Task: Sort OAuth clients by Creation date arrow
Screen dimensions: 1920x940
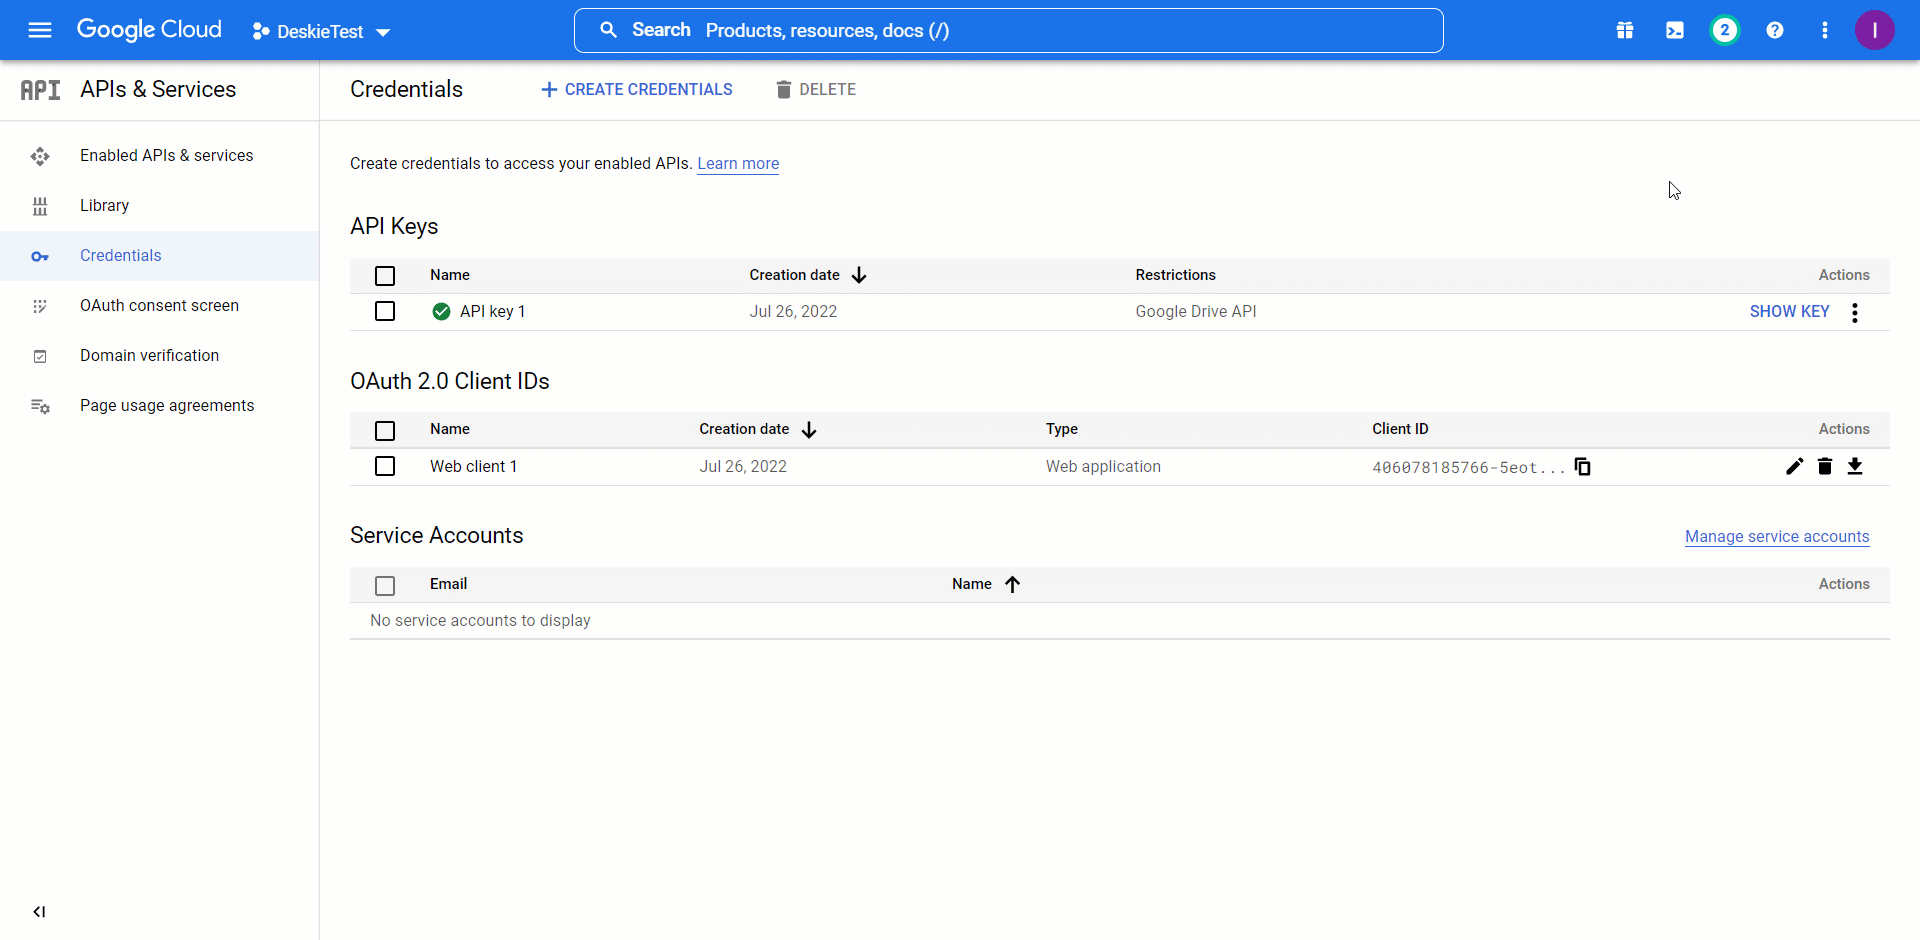Action: pyautogui.click(x=809, y=429)
